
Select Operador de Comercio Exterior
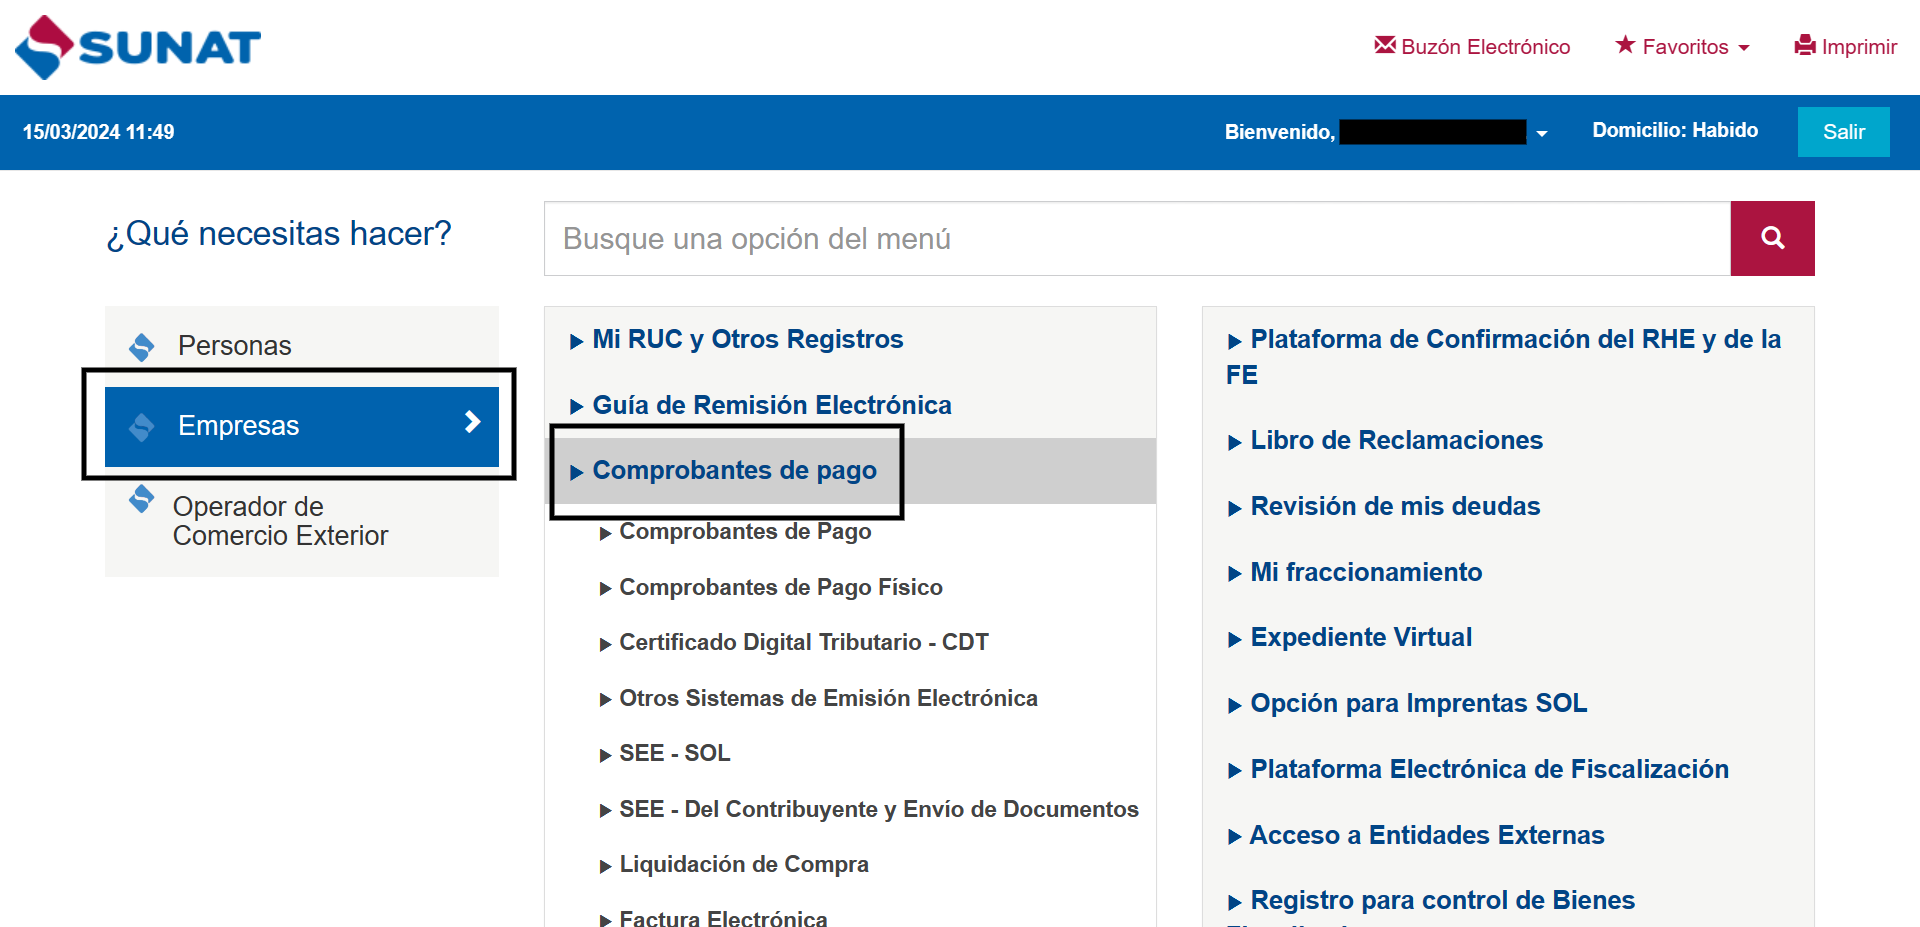pos(302,521)
